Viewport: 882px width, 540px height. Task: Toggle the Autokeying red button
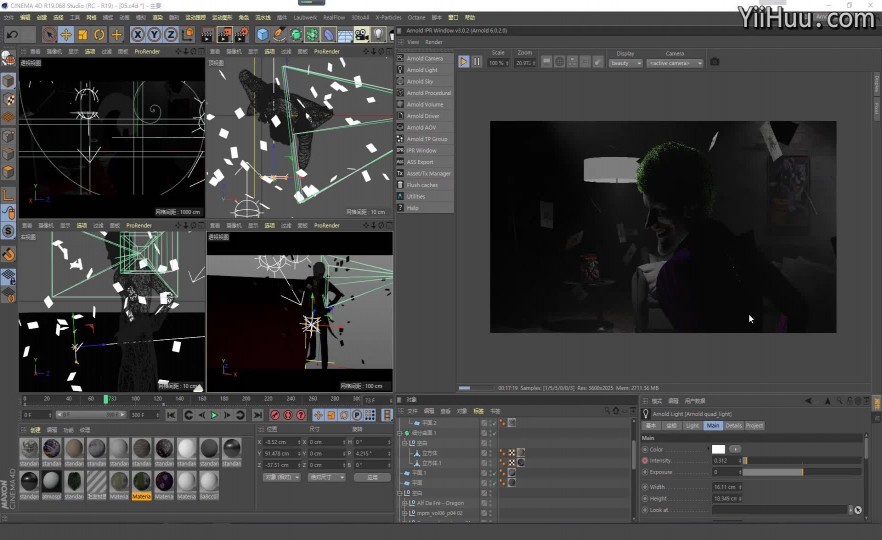click(288, 415)
